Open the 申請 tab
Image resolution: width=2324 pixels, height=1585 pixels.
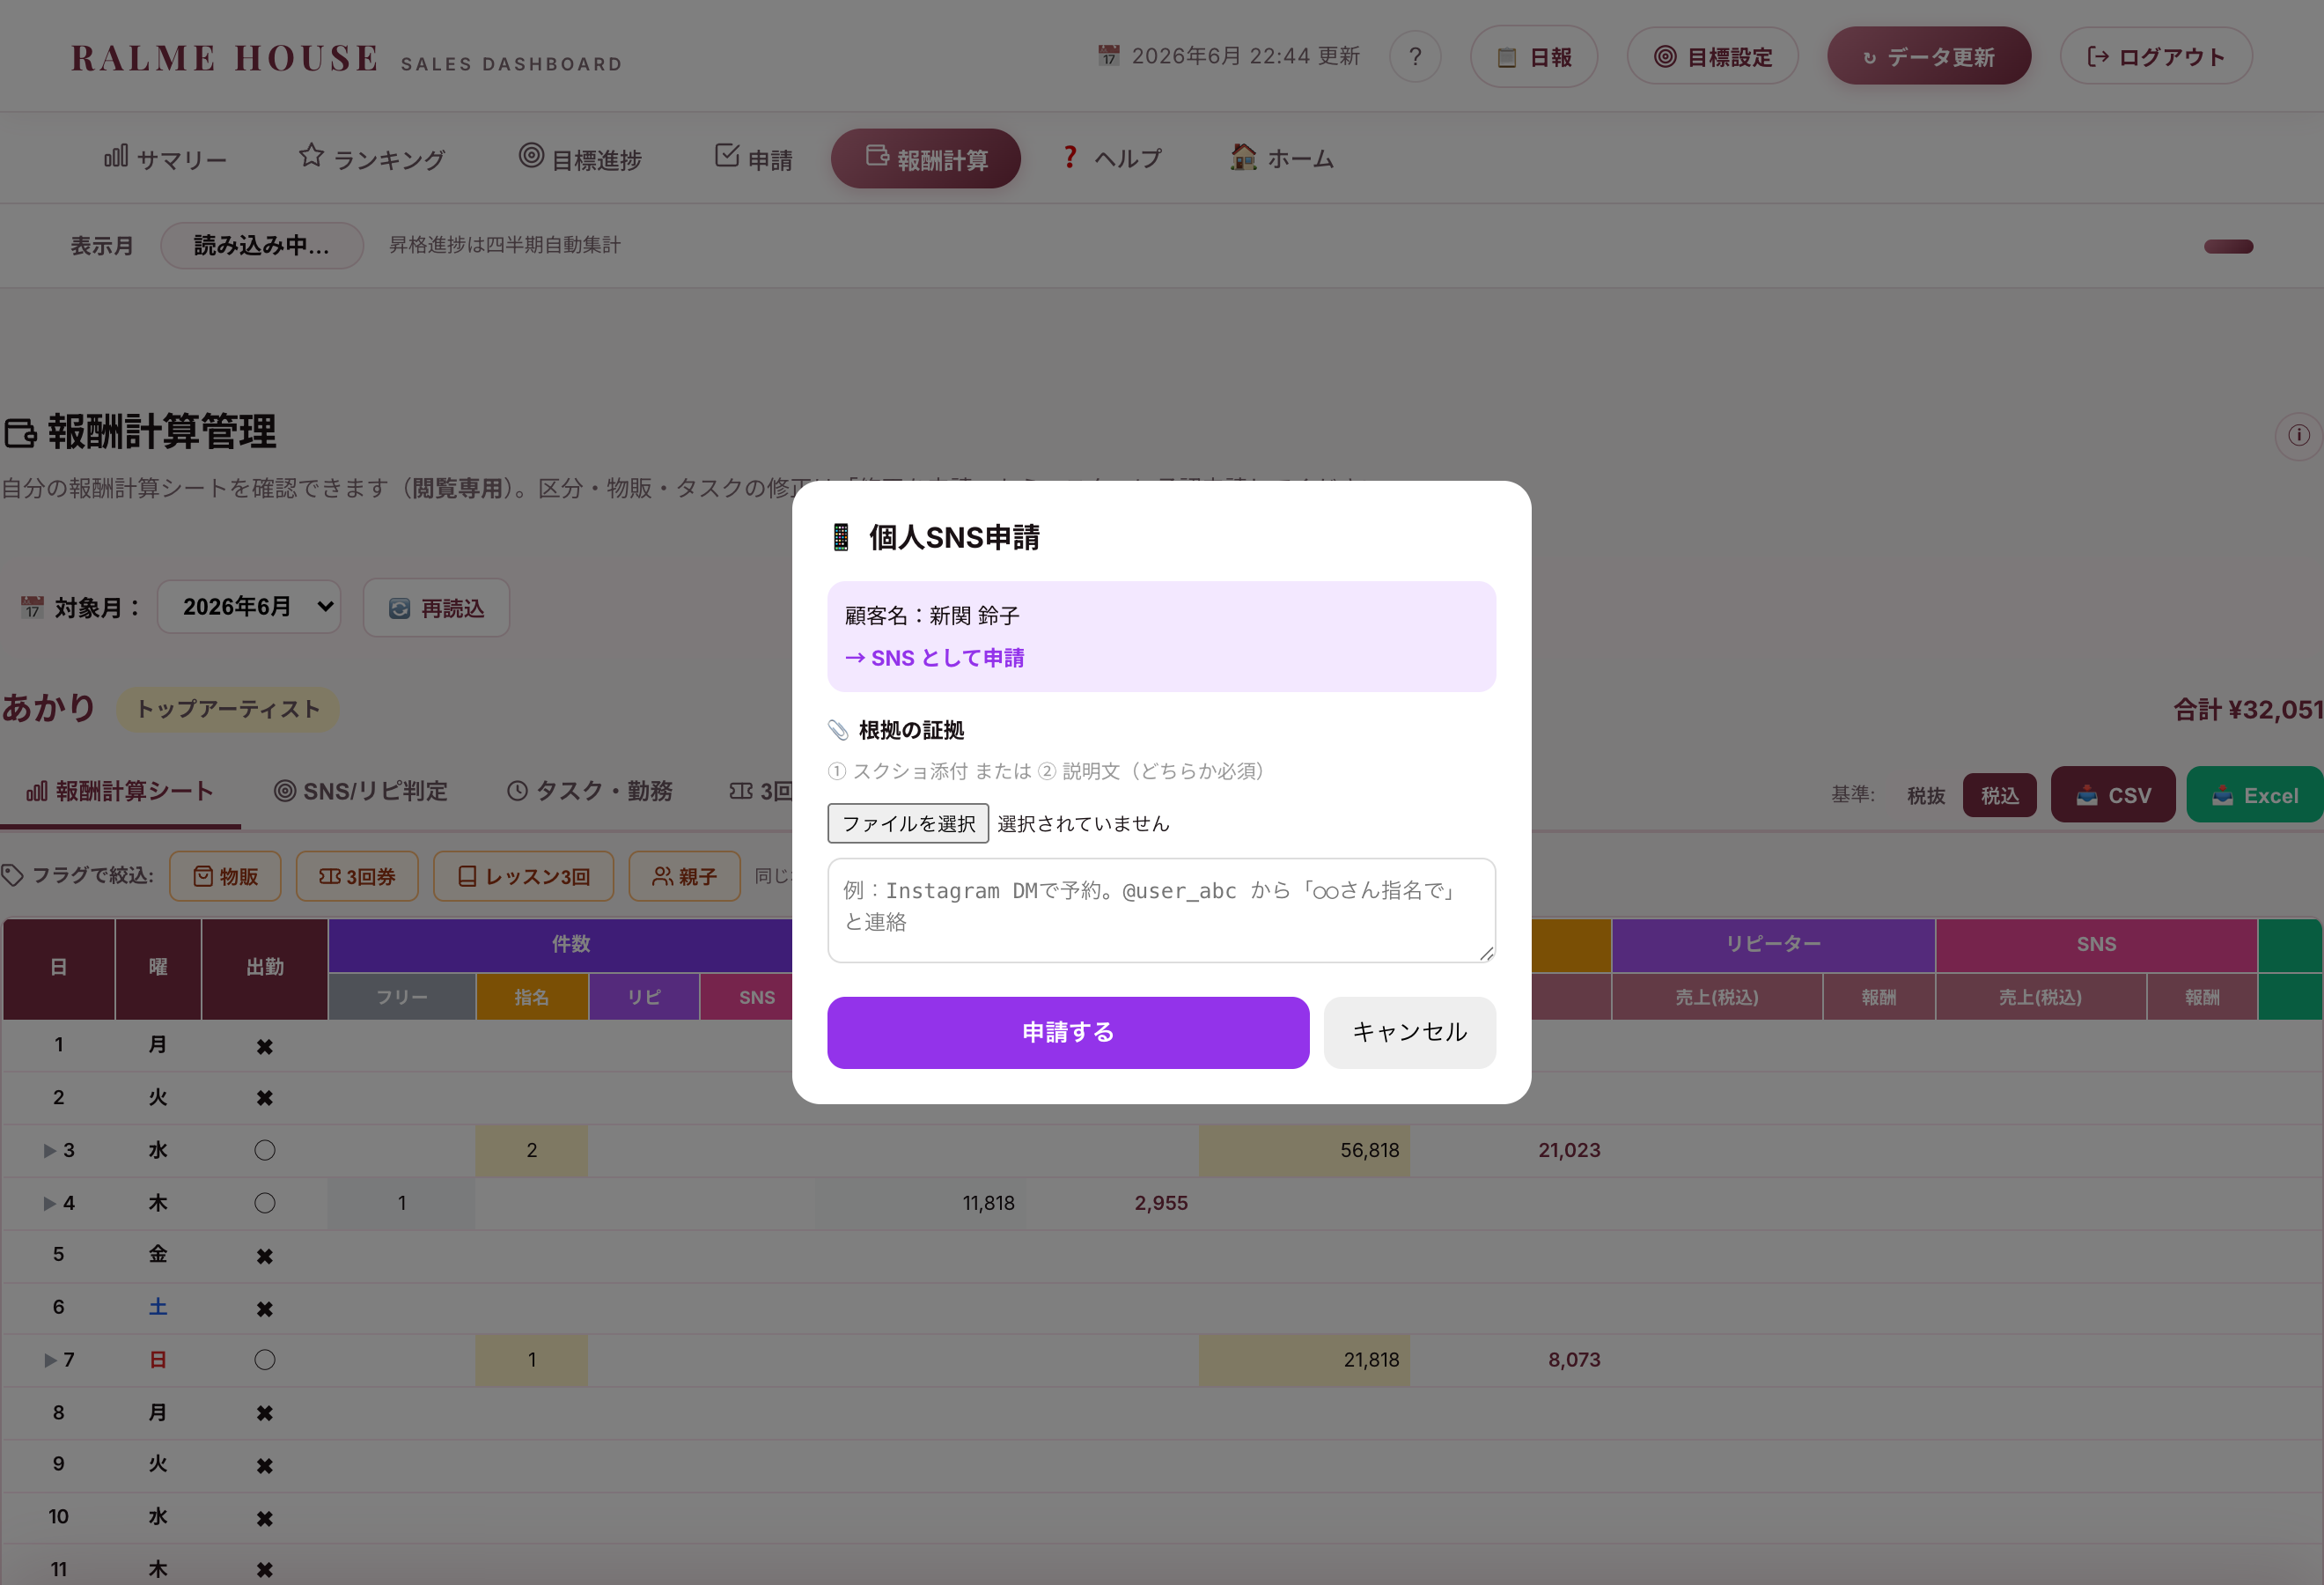753,158
